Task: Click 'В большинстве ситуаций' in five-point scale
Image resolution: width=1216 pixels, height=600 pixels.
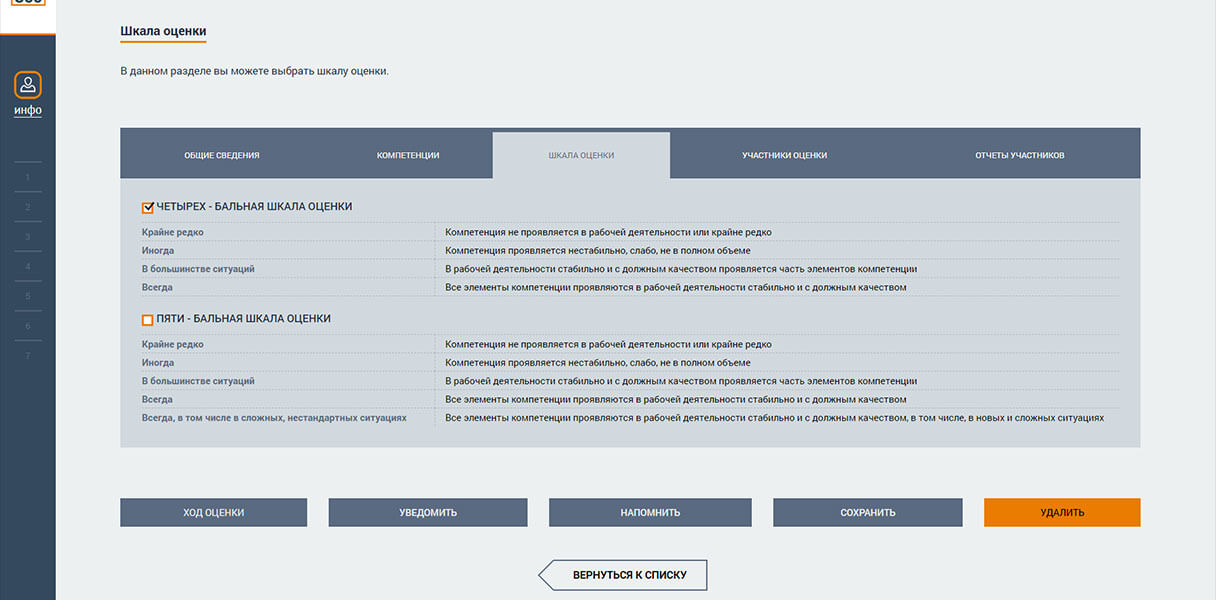Action: [198, 381]
